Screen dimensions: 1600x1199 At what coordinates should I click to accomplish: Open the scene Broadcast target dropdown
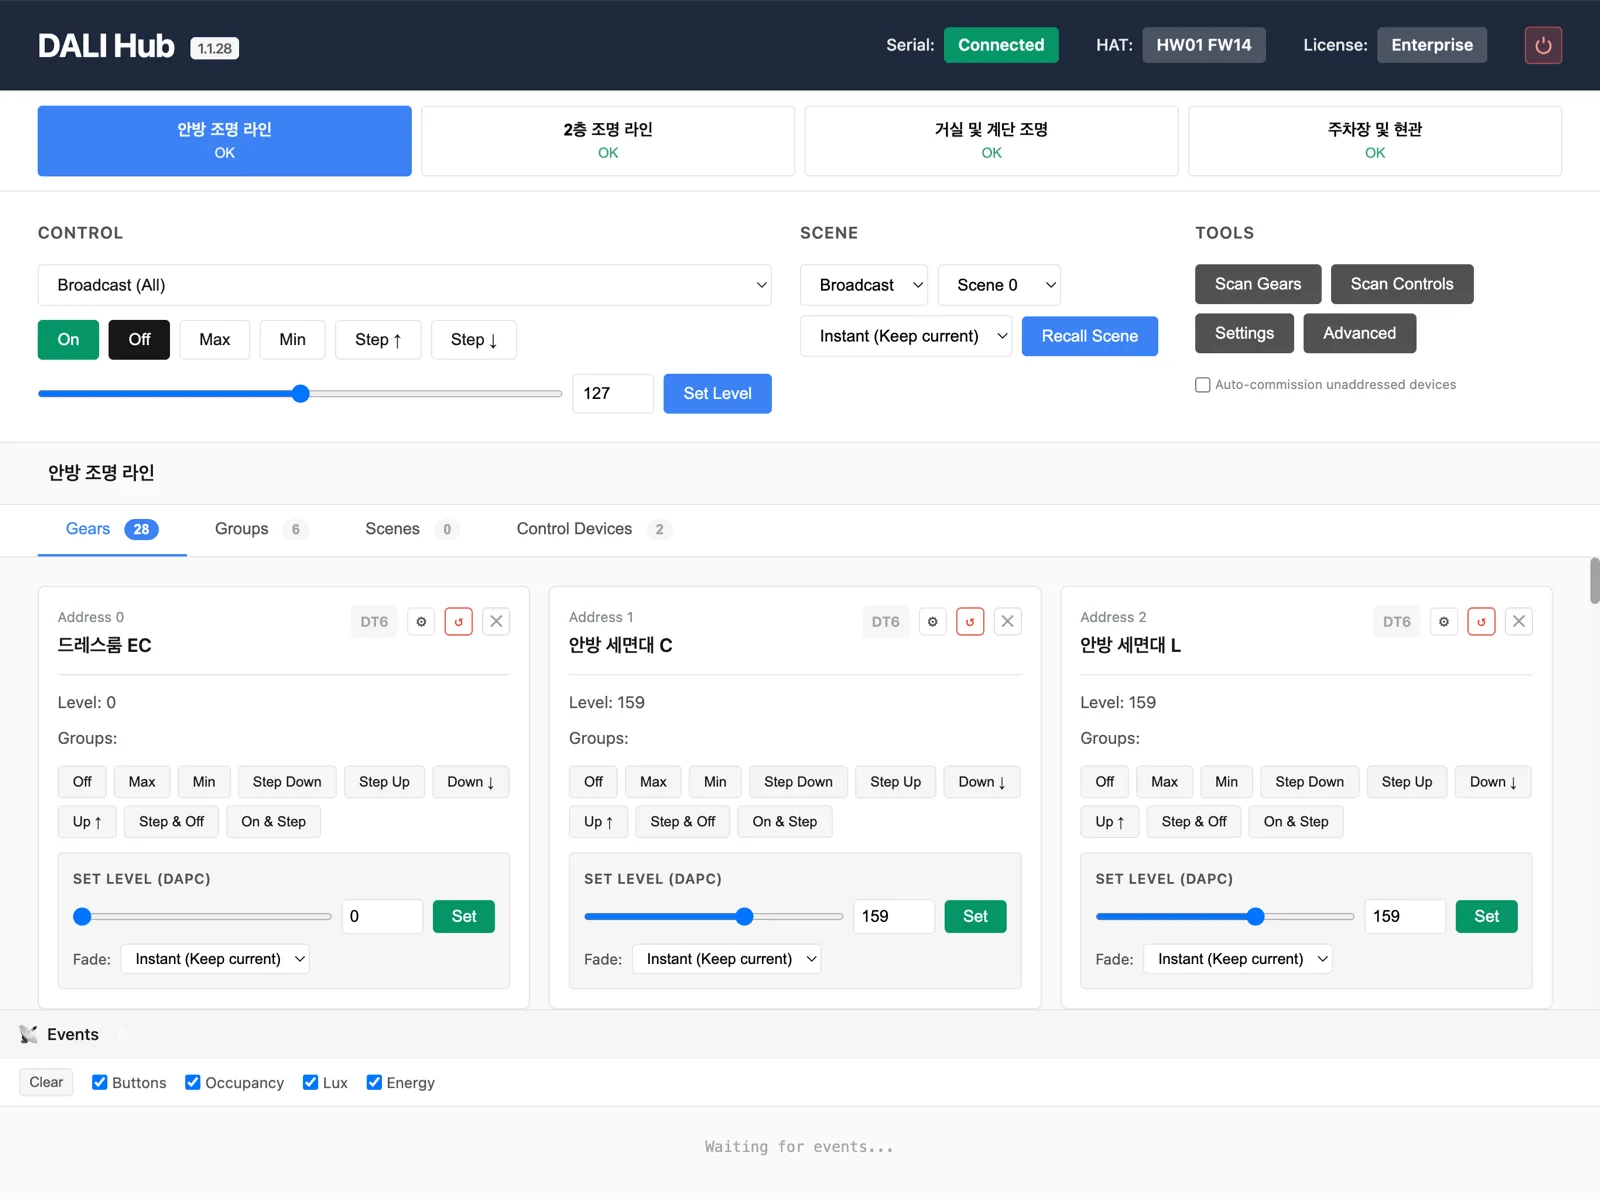click(864, 285)
